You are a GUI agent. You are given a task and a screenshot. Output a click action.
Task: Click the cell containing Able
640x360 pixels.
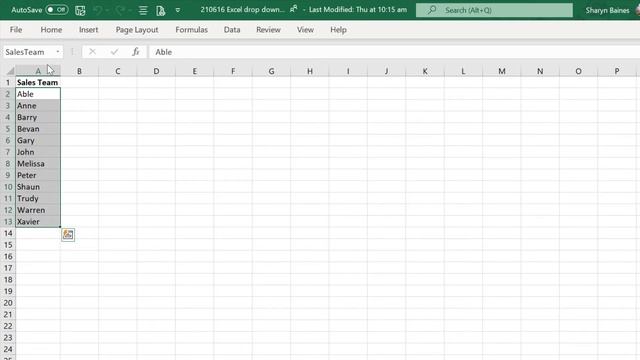point(38,94)
